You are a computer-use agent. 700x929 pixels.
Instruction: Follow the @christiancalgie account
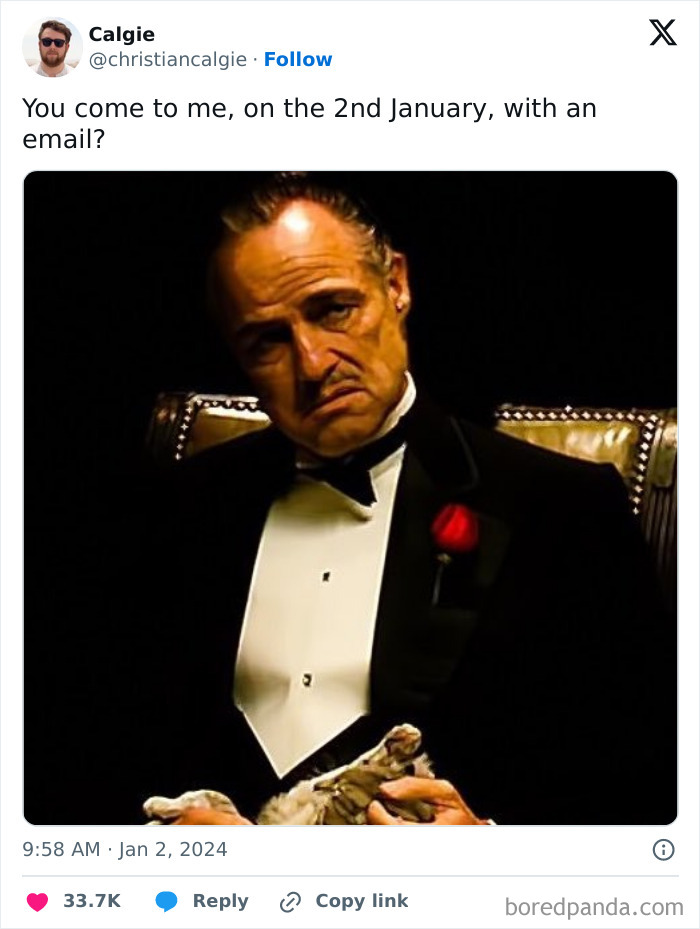click(298, 59)
